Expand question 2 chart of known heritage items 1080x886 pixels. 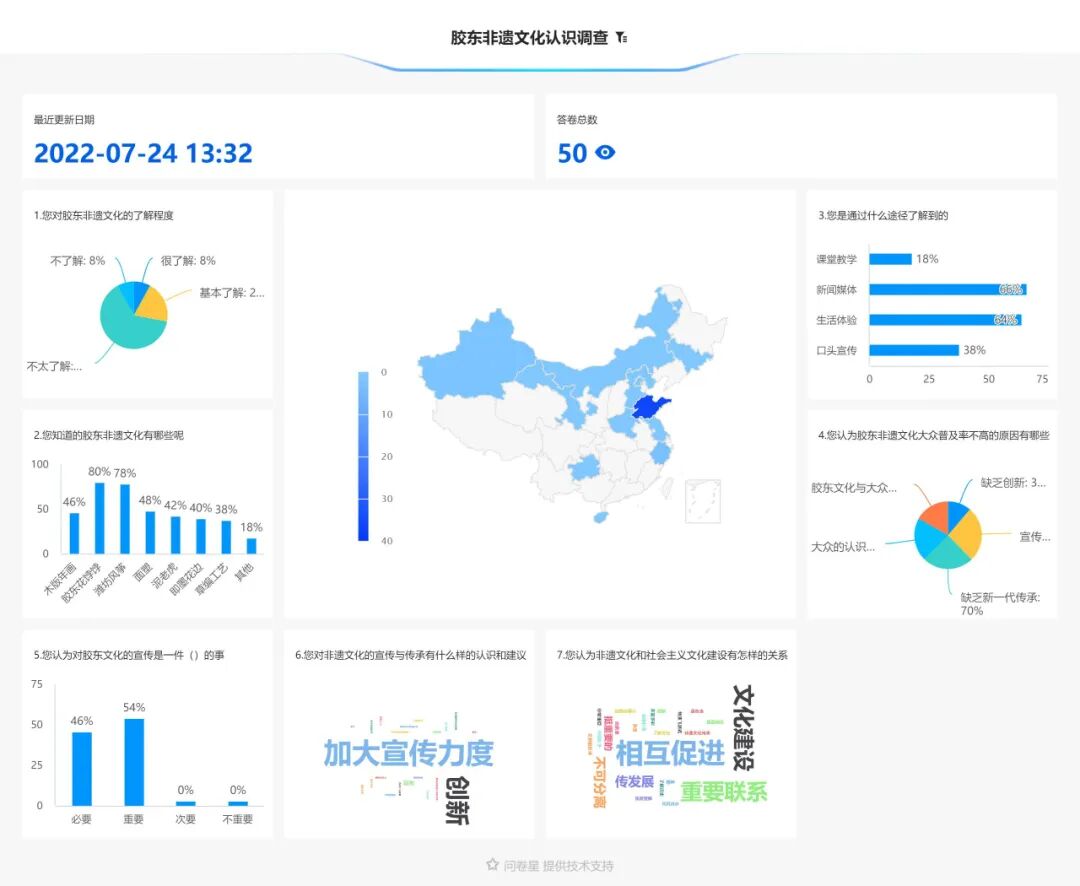click(x=145, y=520)
